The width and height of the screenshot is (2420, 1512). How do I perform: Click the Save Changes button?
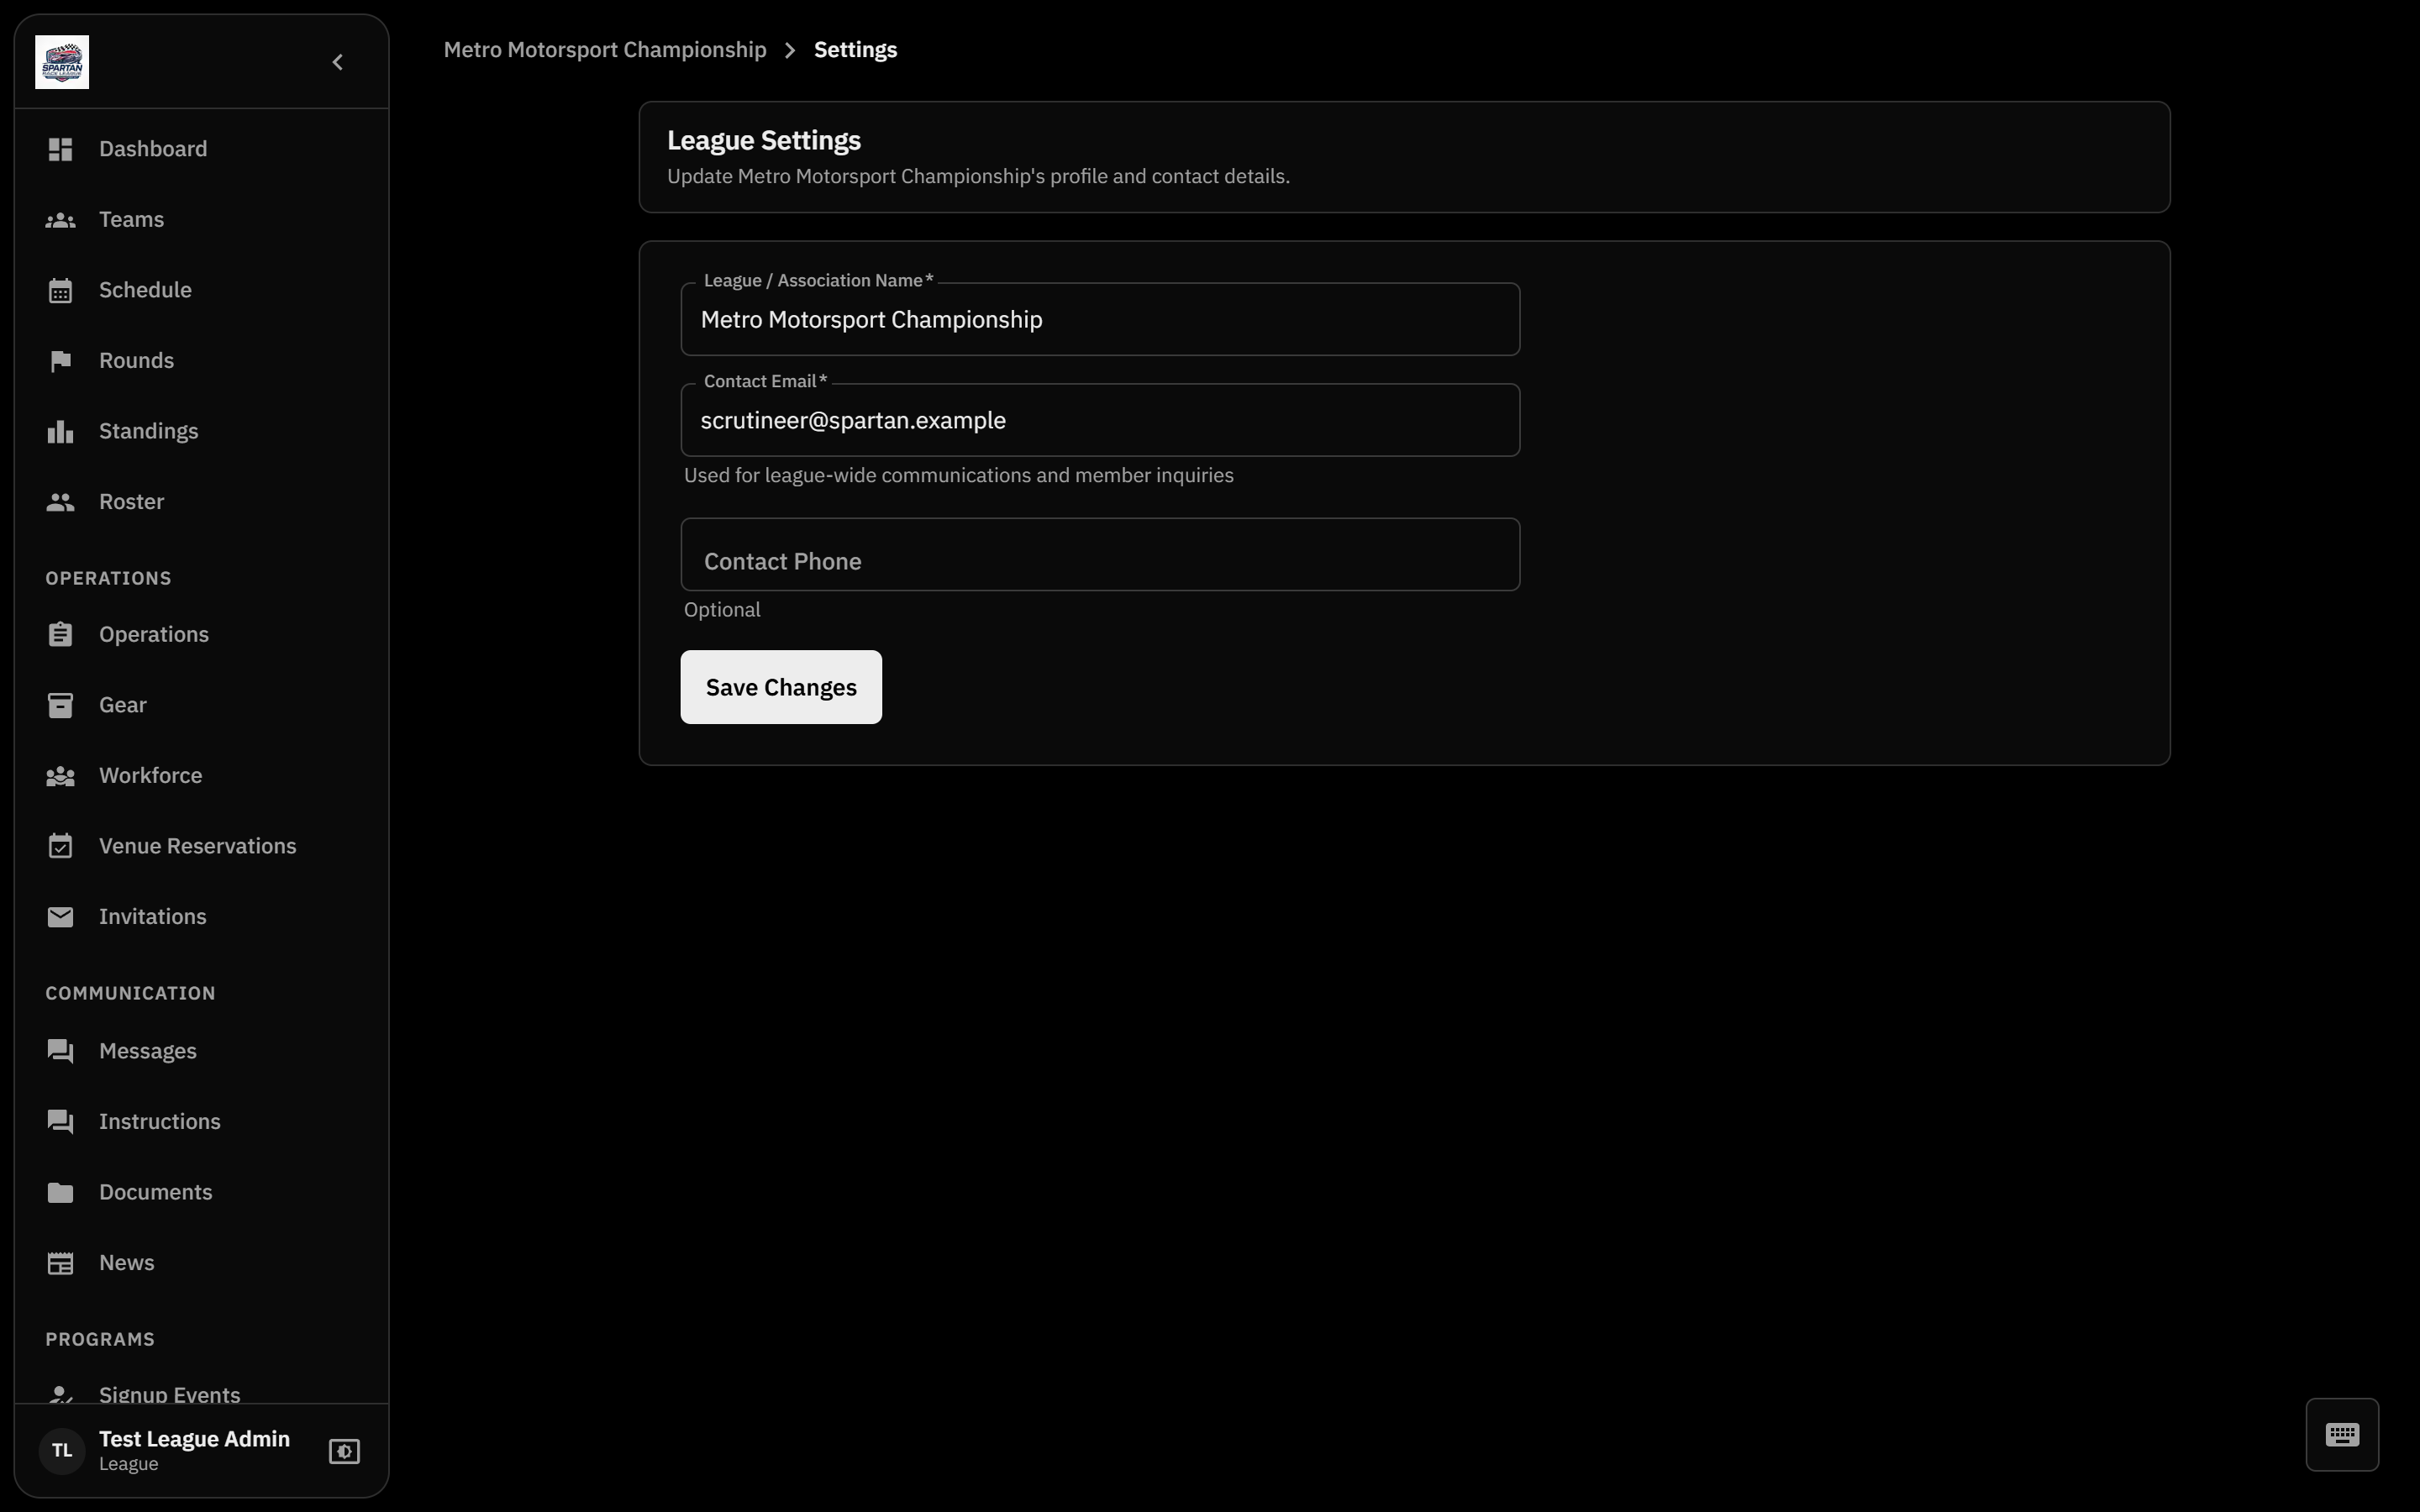(x=781, y=687)
